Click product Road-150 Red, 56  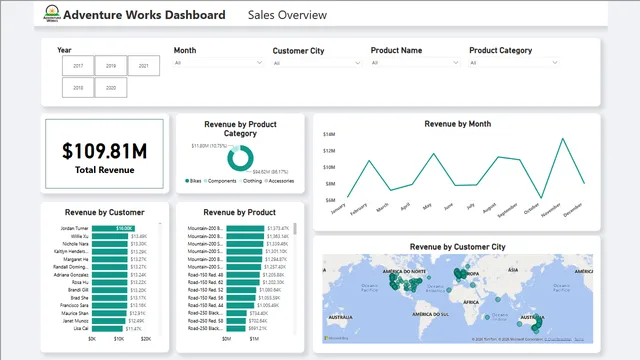click(x=205, y=298)
